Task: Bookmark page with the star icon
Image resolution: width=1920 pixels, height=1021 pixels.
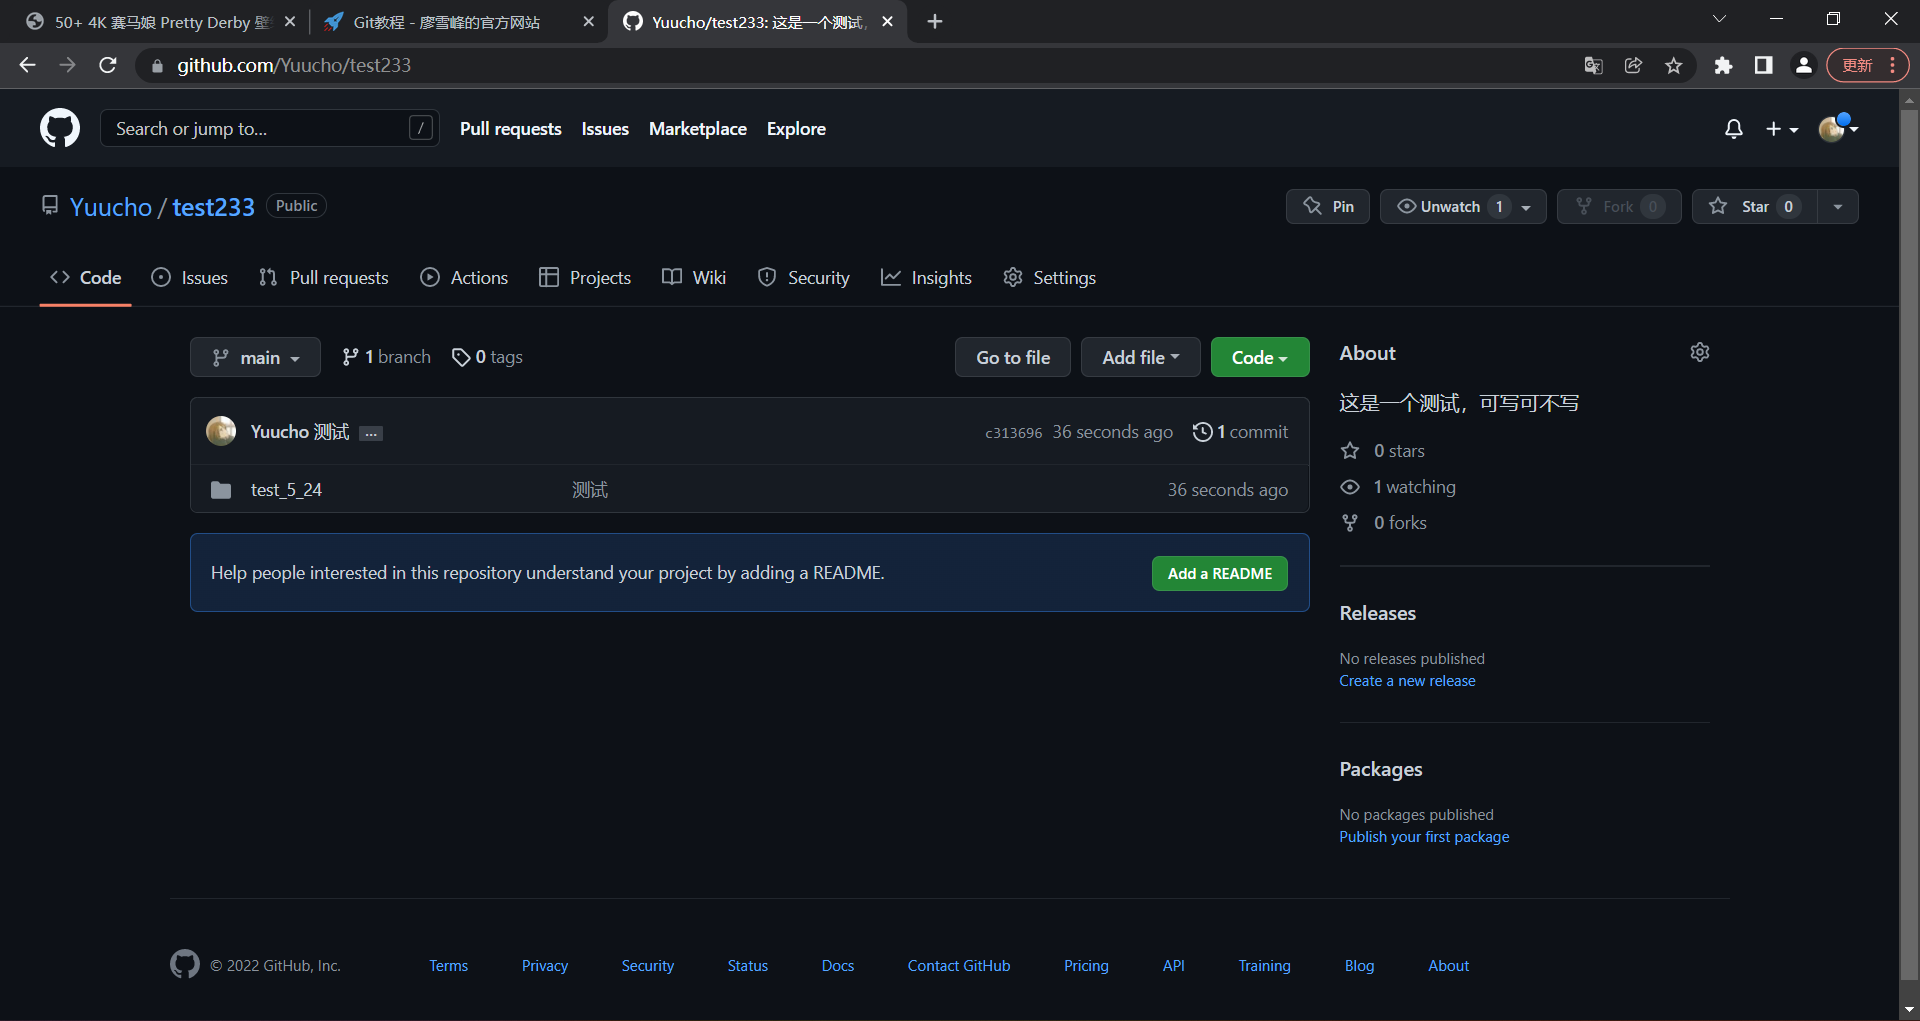Action: click(1673, 66)
